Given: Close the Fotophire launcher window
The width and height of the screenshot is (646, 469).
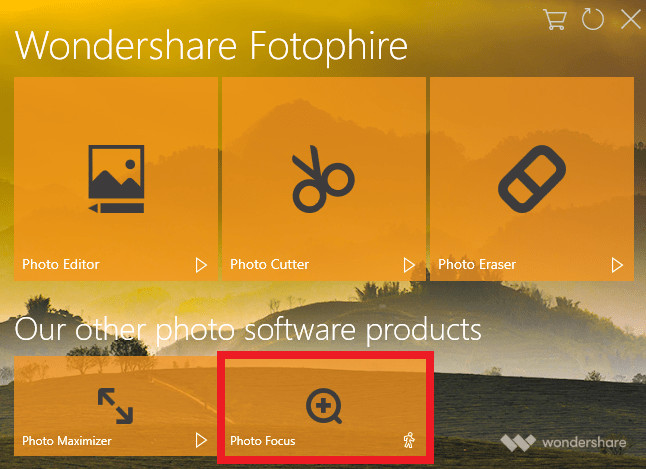Looking at the screenshot, I should (630, 19).
